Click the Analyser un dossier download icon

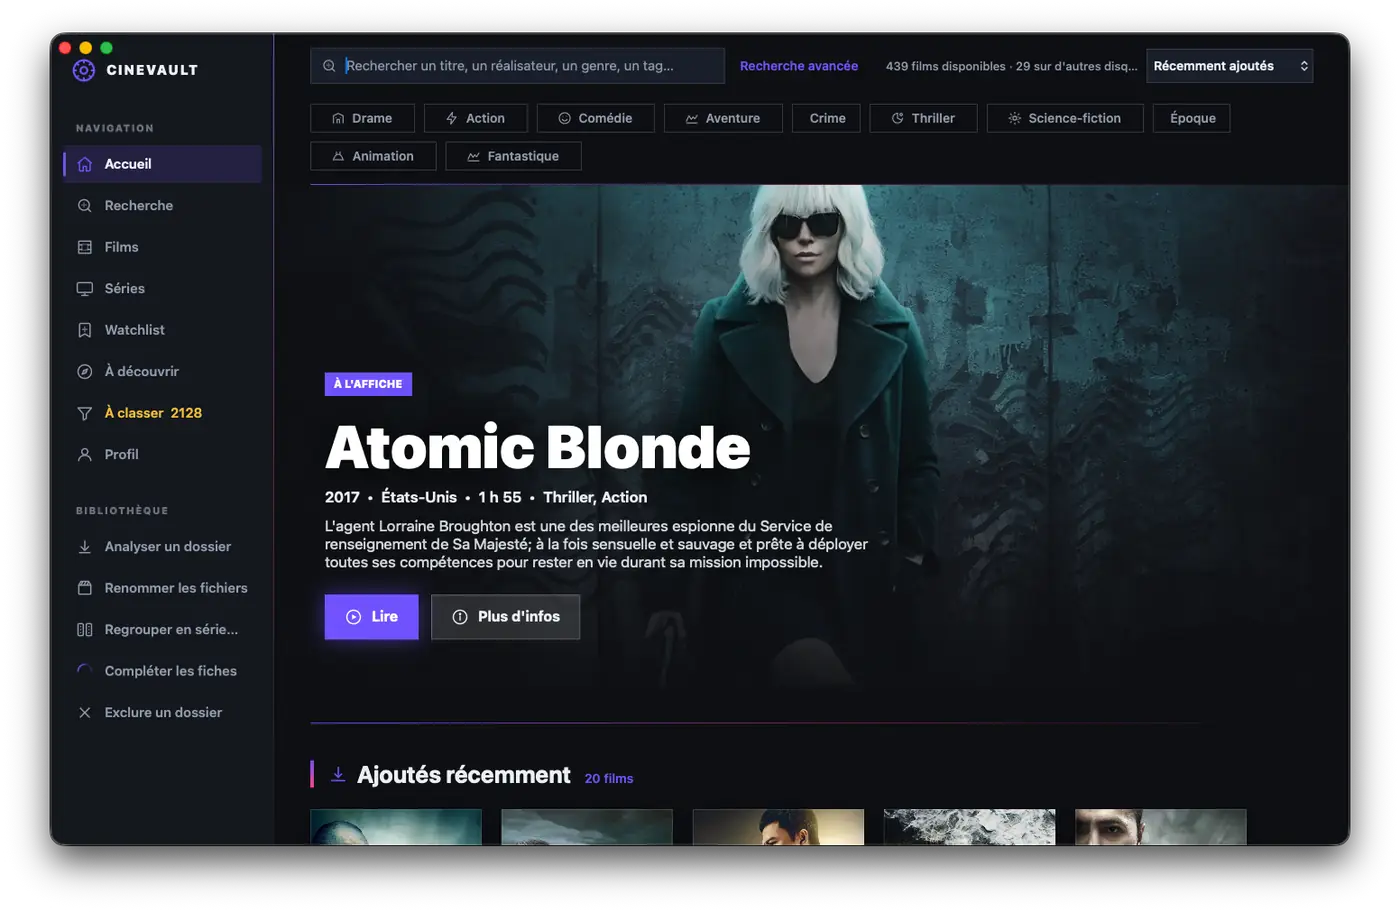point(85,547)
